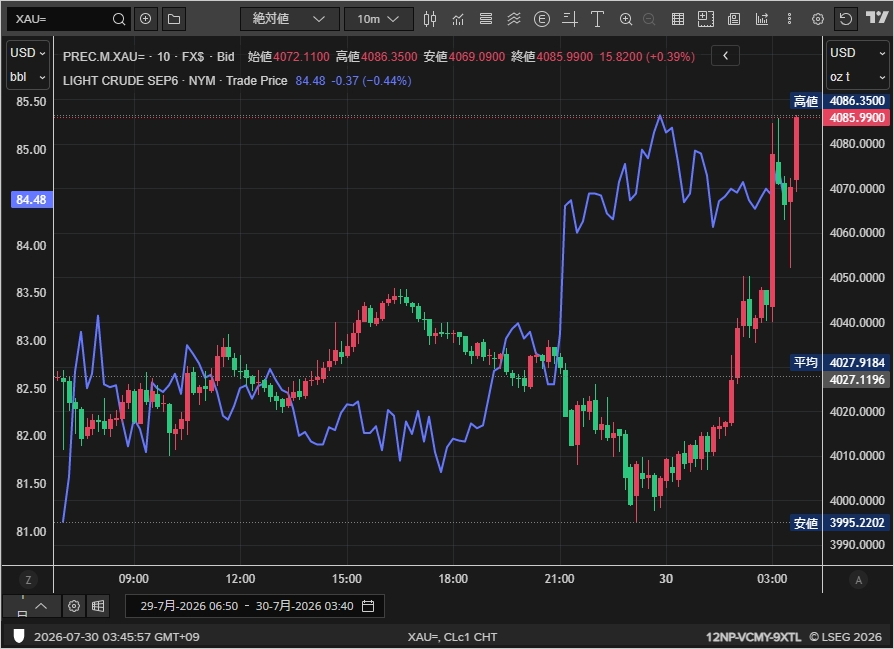Open bottom bar settings gear icon
This screenshot has width=894, height=649.
74,606
